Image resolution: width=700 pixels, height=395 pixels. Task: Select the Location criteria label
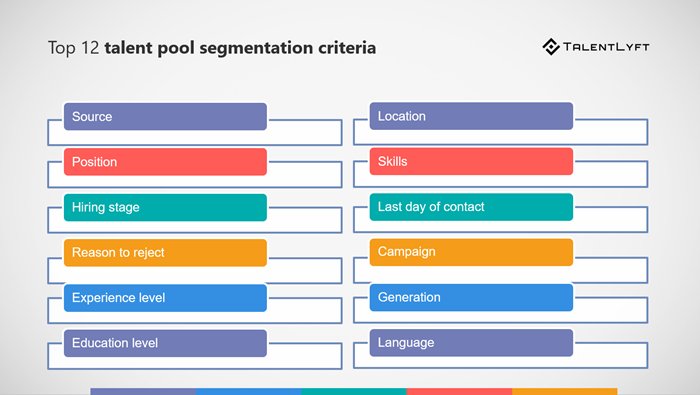click(471, 116)
